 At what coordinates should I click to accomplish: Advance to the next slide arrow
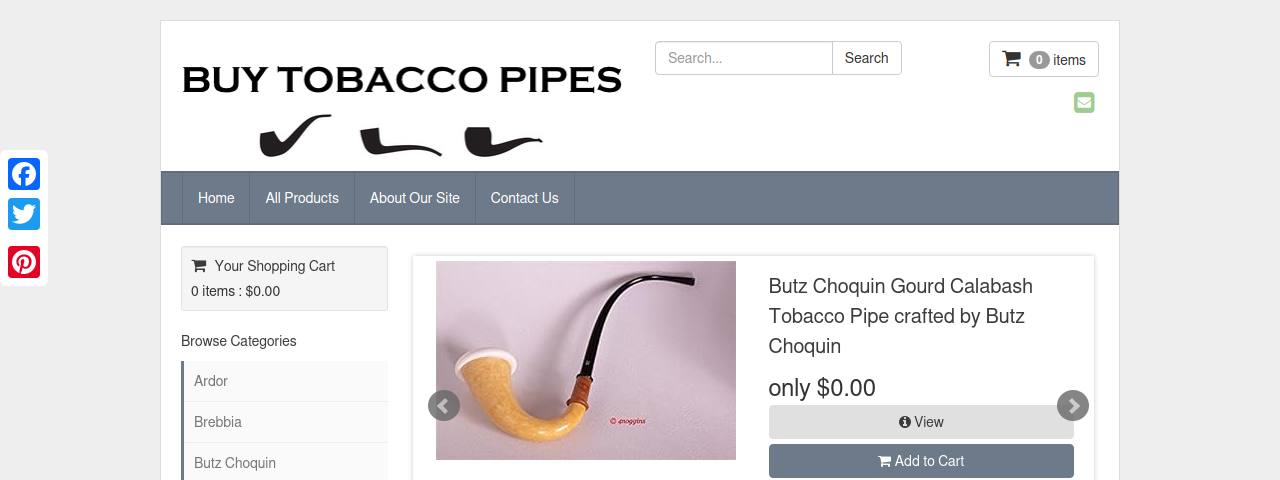tap(1073, 405)
